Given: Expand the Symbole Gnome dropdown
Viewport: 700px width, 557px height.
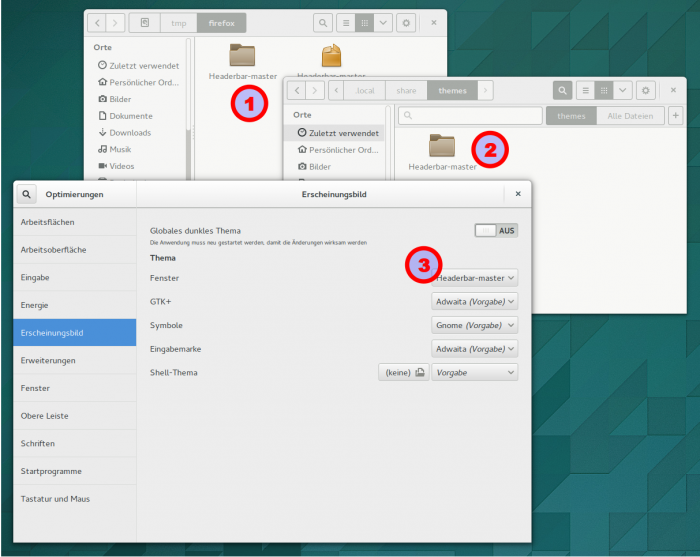Looking at the screenshot, I should 475,325.
